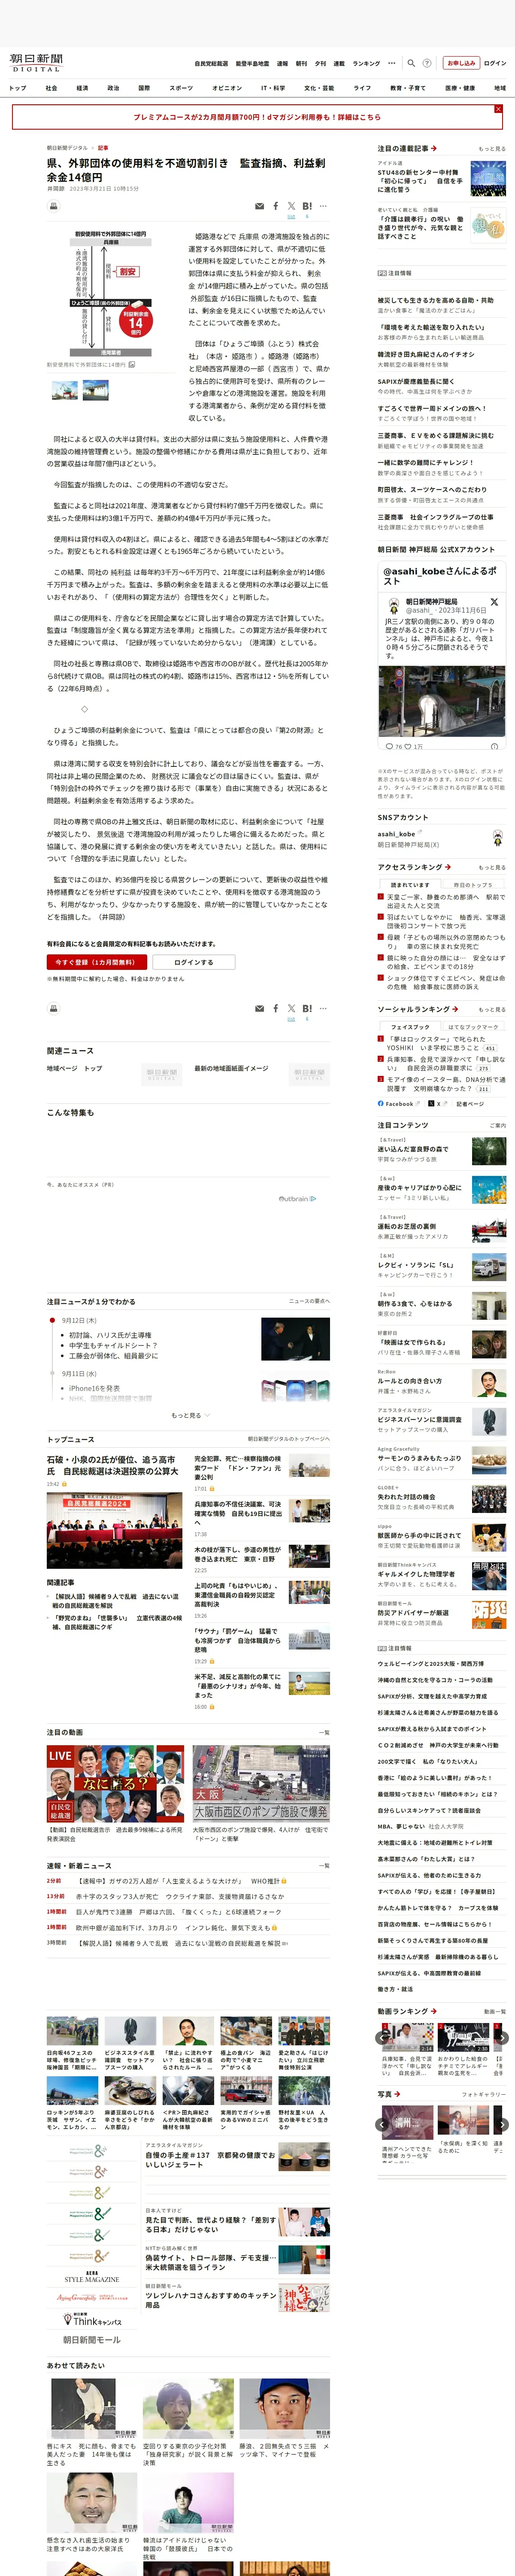Bookmark article with top Hatena B! icon
The height and width of the screenshot is (2576, 515).
pyautogui.click(x=307, y=206)
